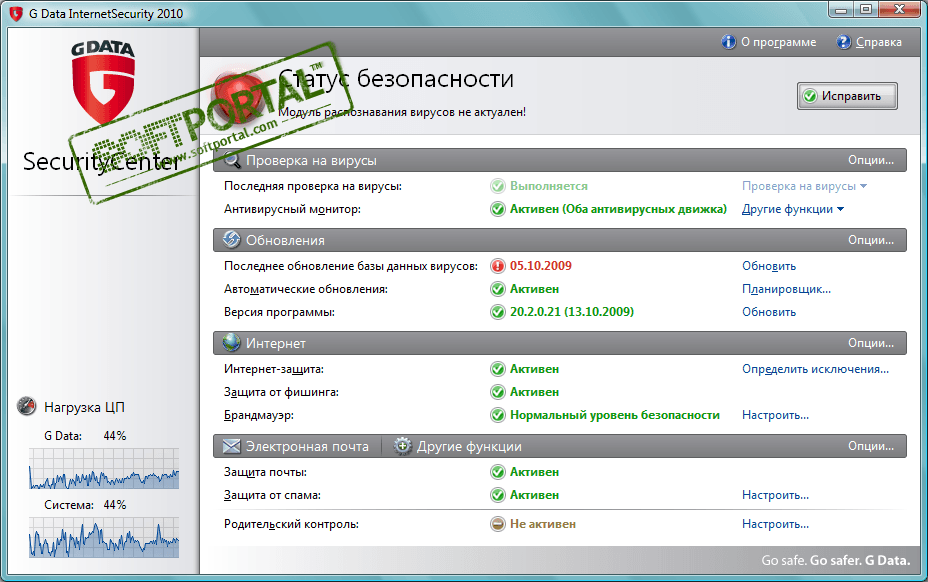Maximize the G Data InternetSecurity window
Image resolution: width=928 pixels, height=582 pixels.
866,9
